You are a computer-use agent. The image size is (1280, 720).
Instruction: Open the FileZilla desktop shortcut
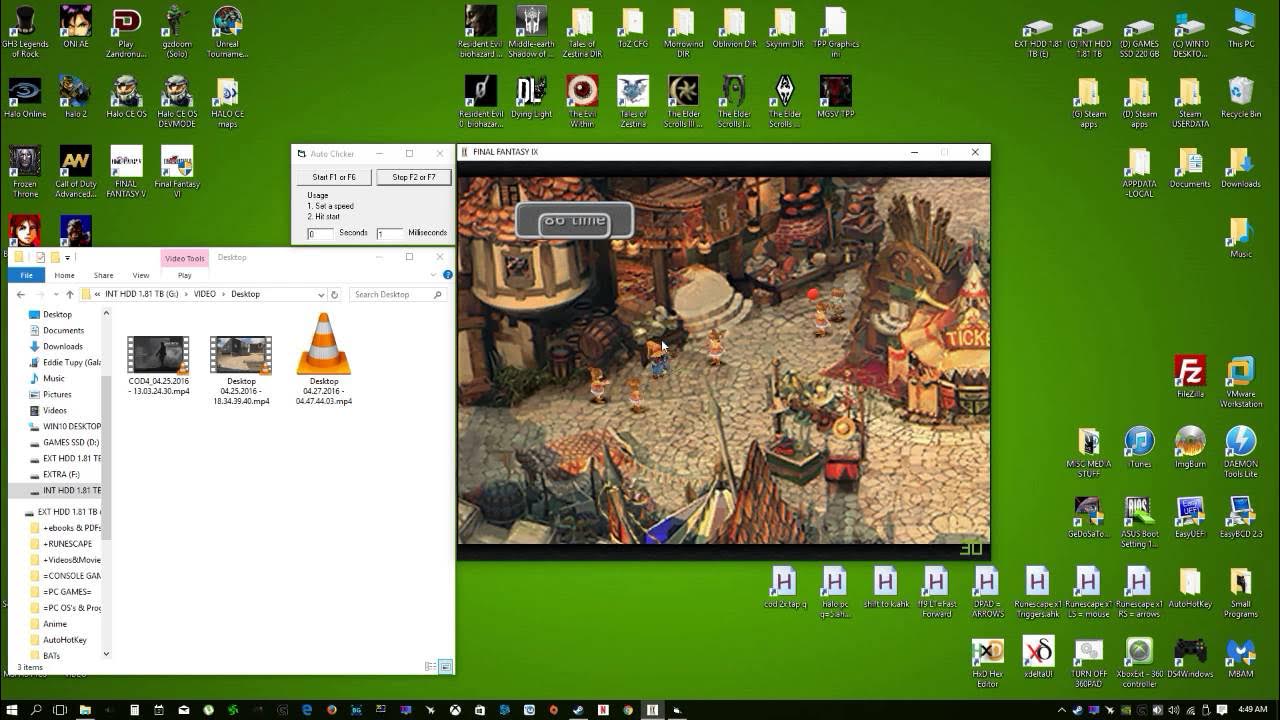(1190, 377)
